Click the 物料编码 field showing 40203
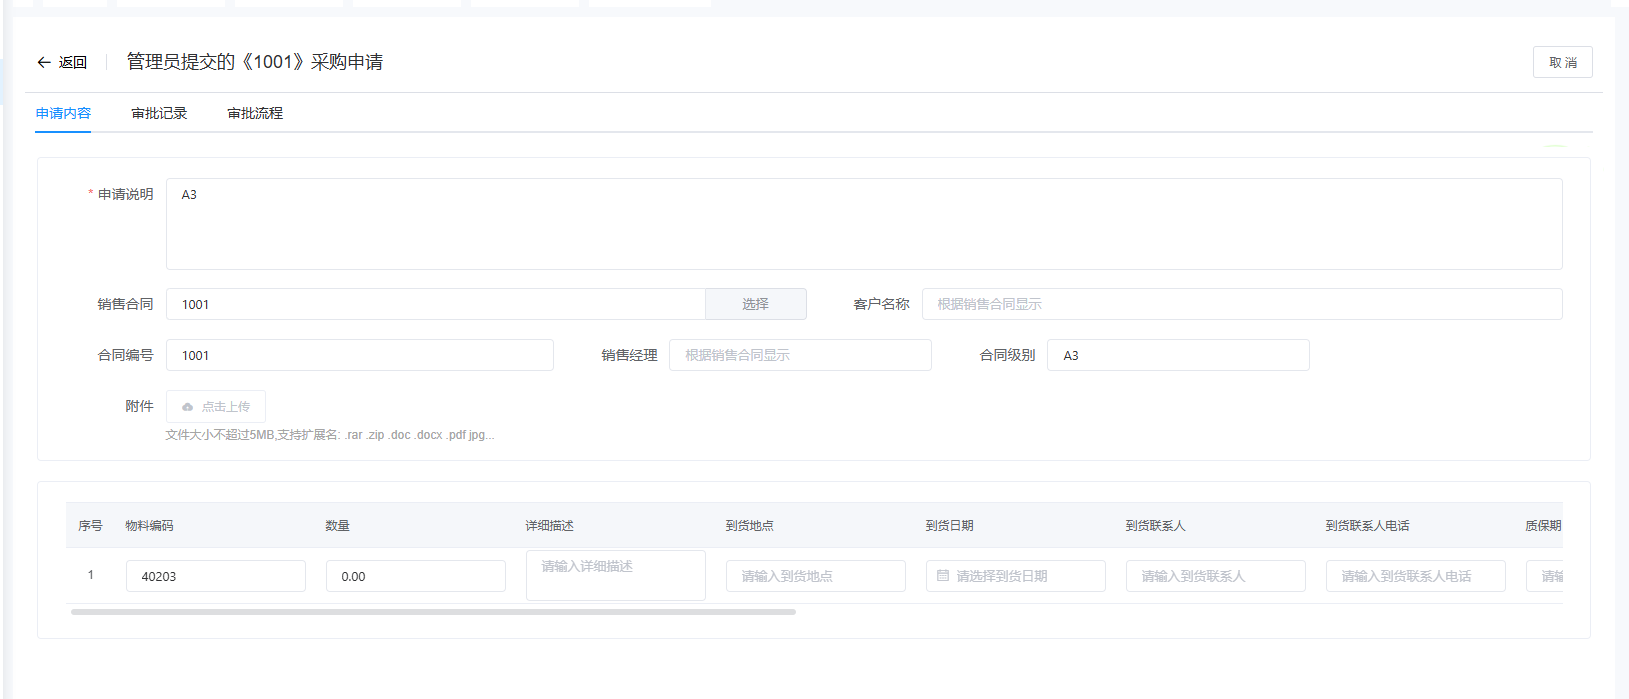This screenshot has width=1629, height=699. tap(215, 576)
